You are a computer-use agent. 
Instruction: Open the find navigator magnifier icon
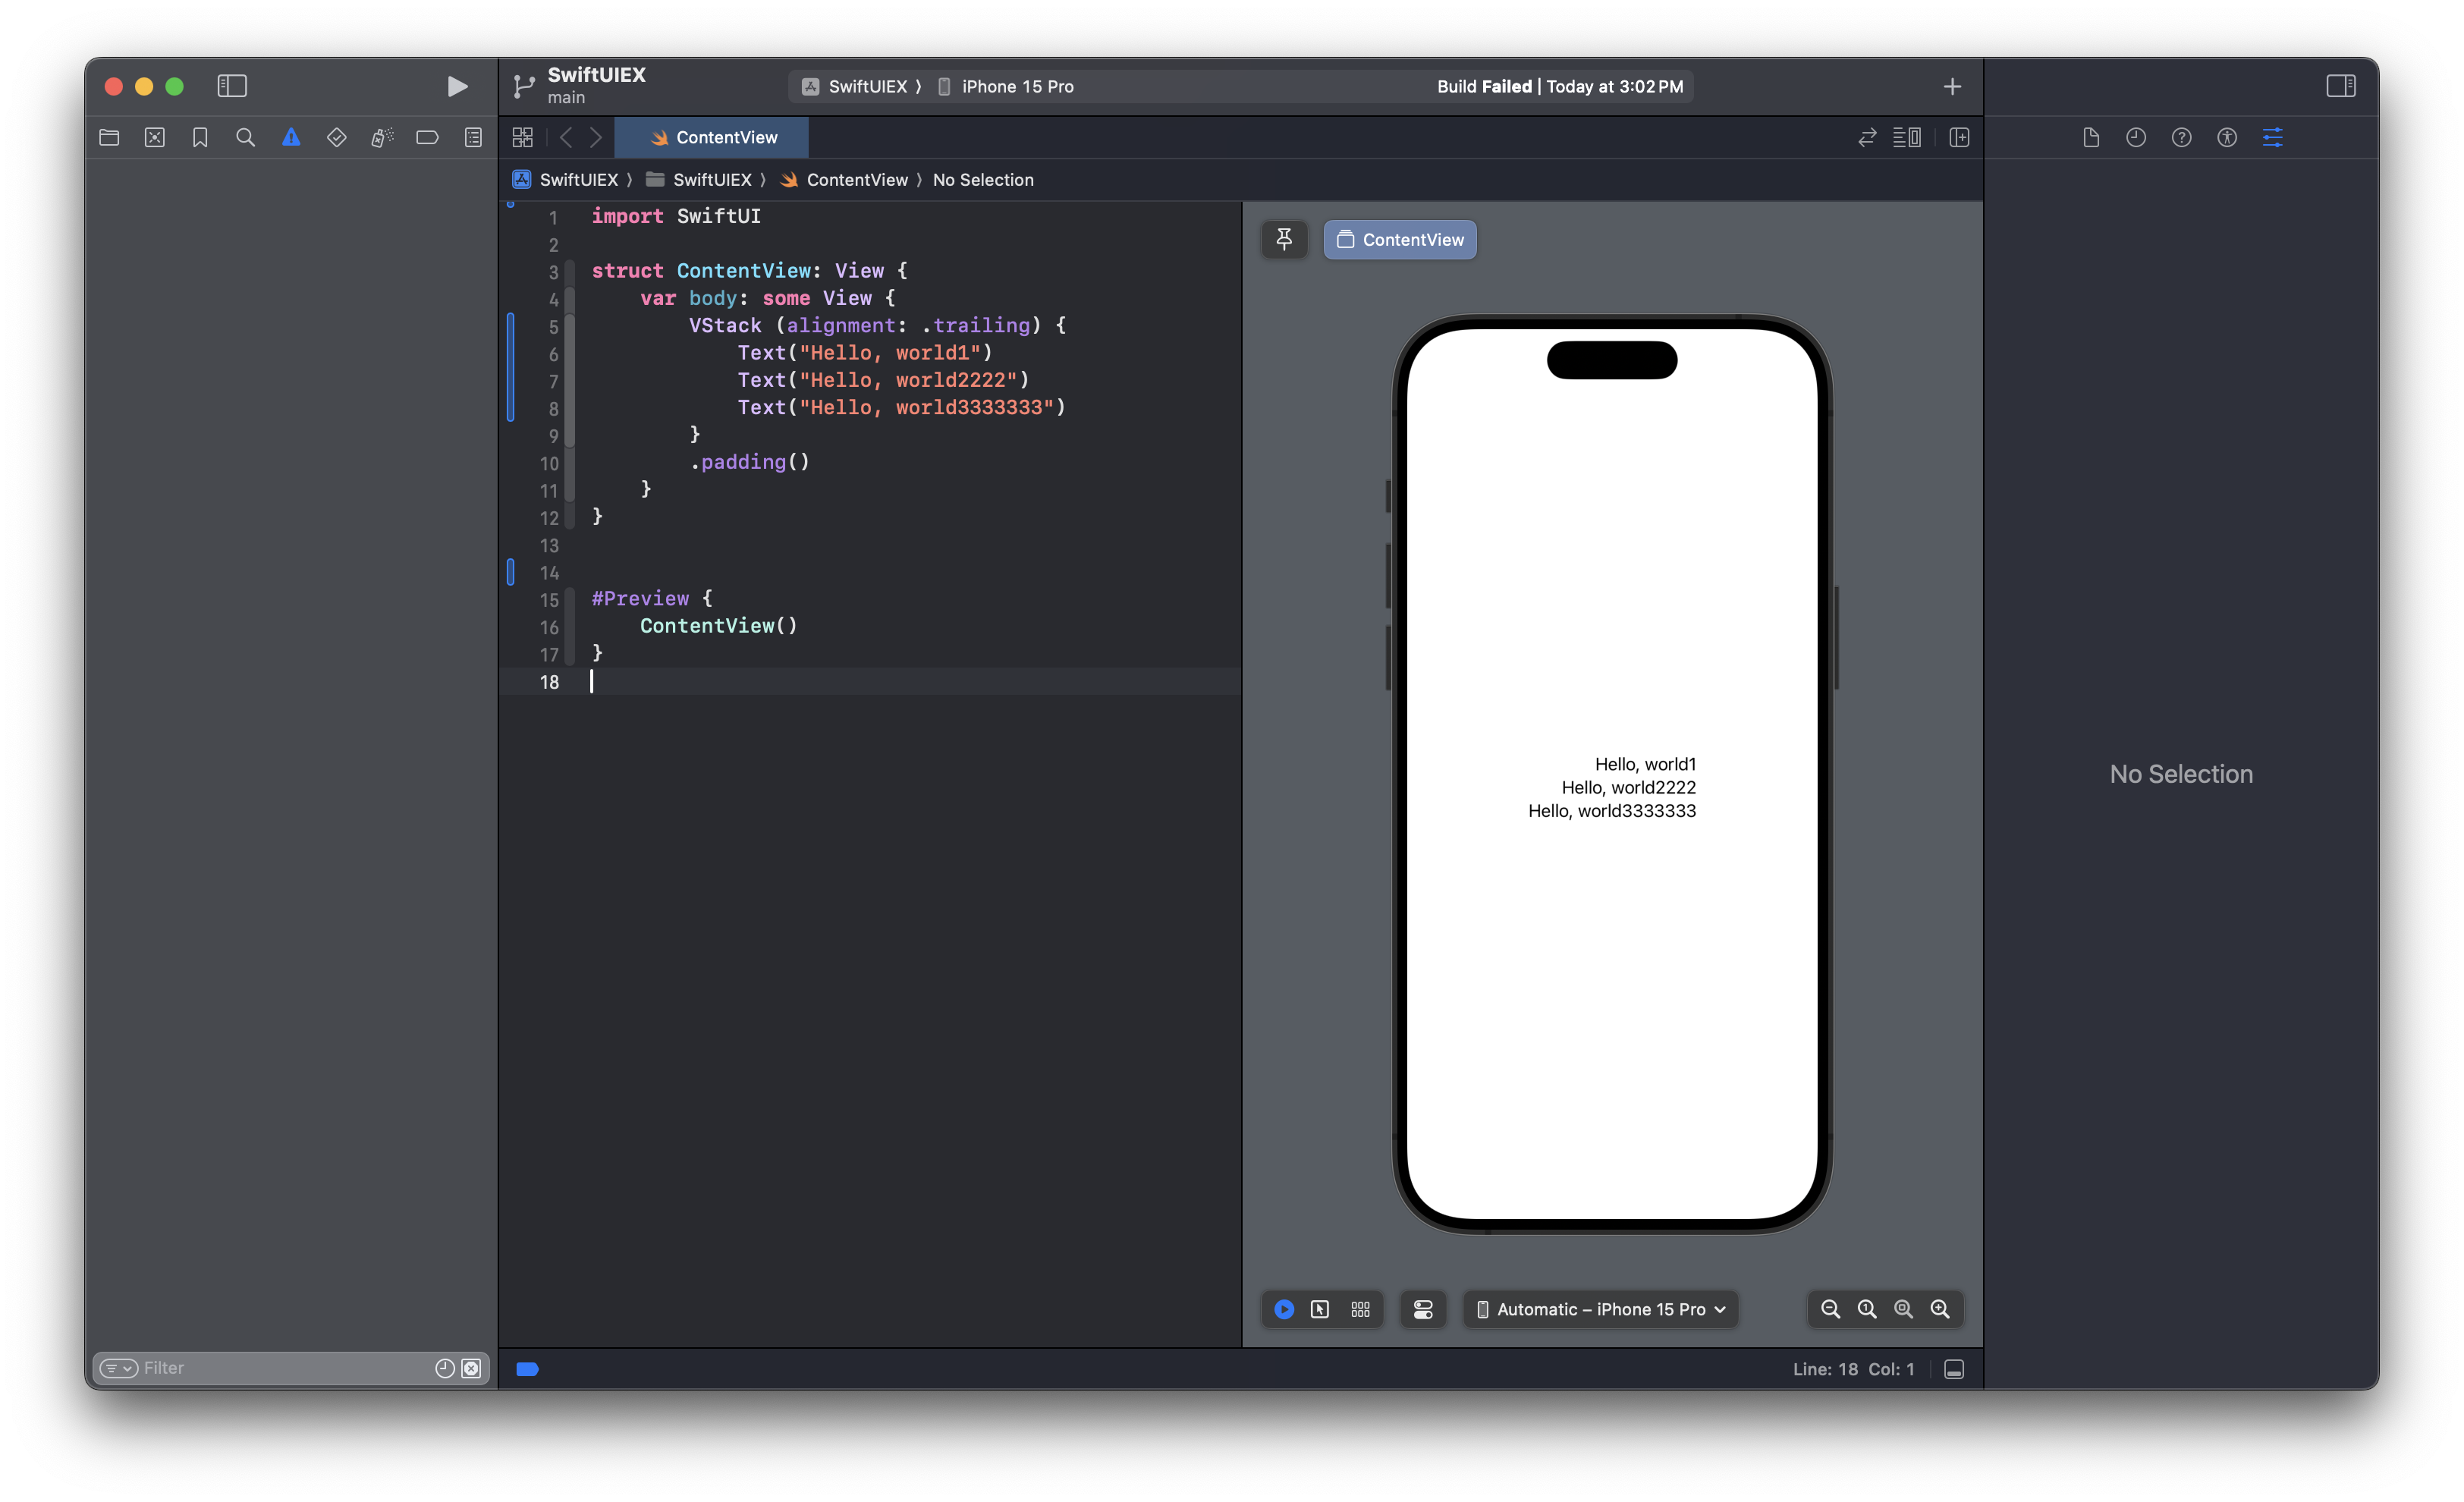[x=245, y=138]
